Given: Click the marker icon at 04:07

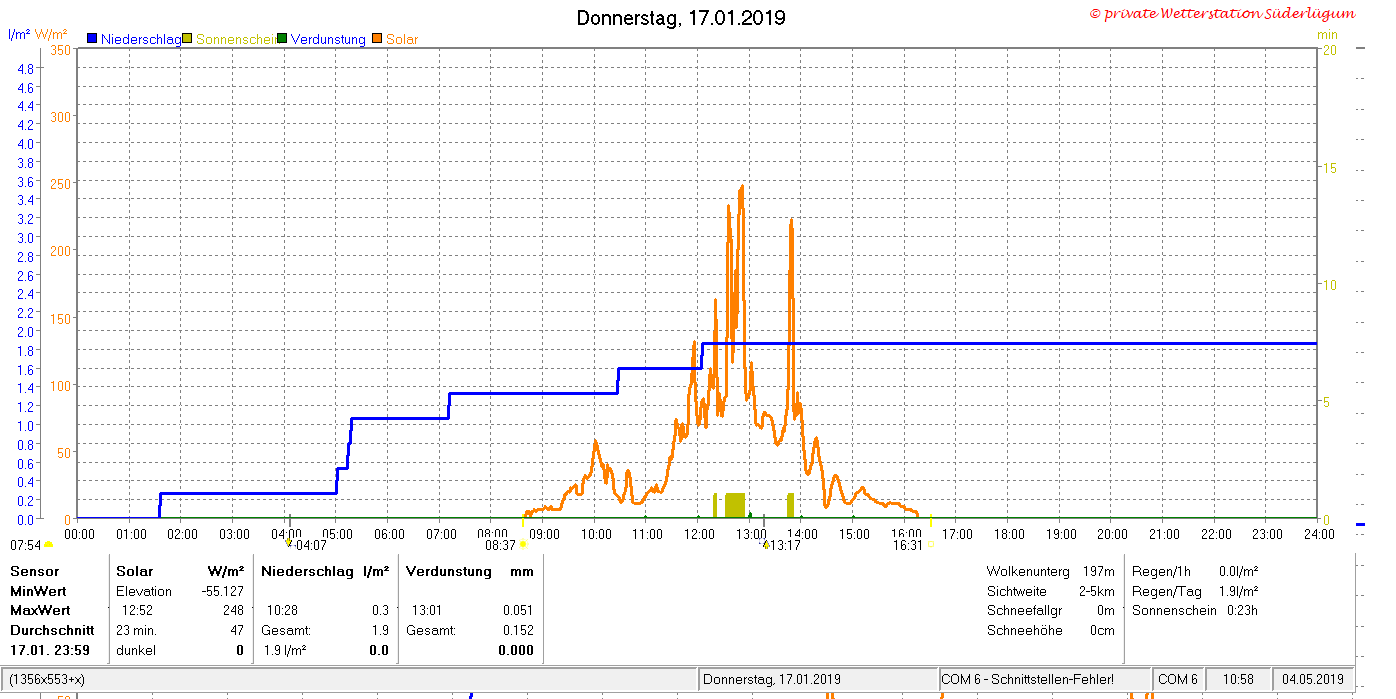Looking at the screenshot, I should tap(289, 542).
